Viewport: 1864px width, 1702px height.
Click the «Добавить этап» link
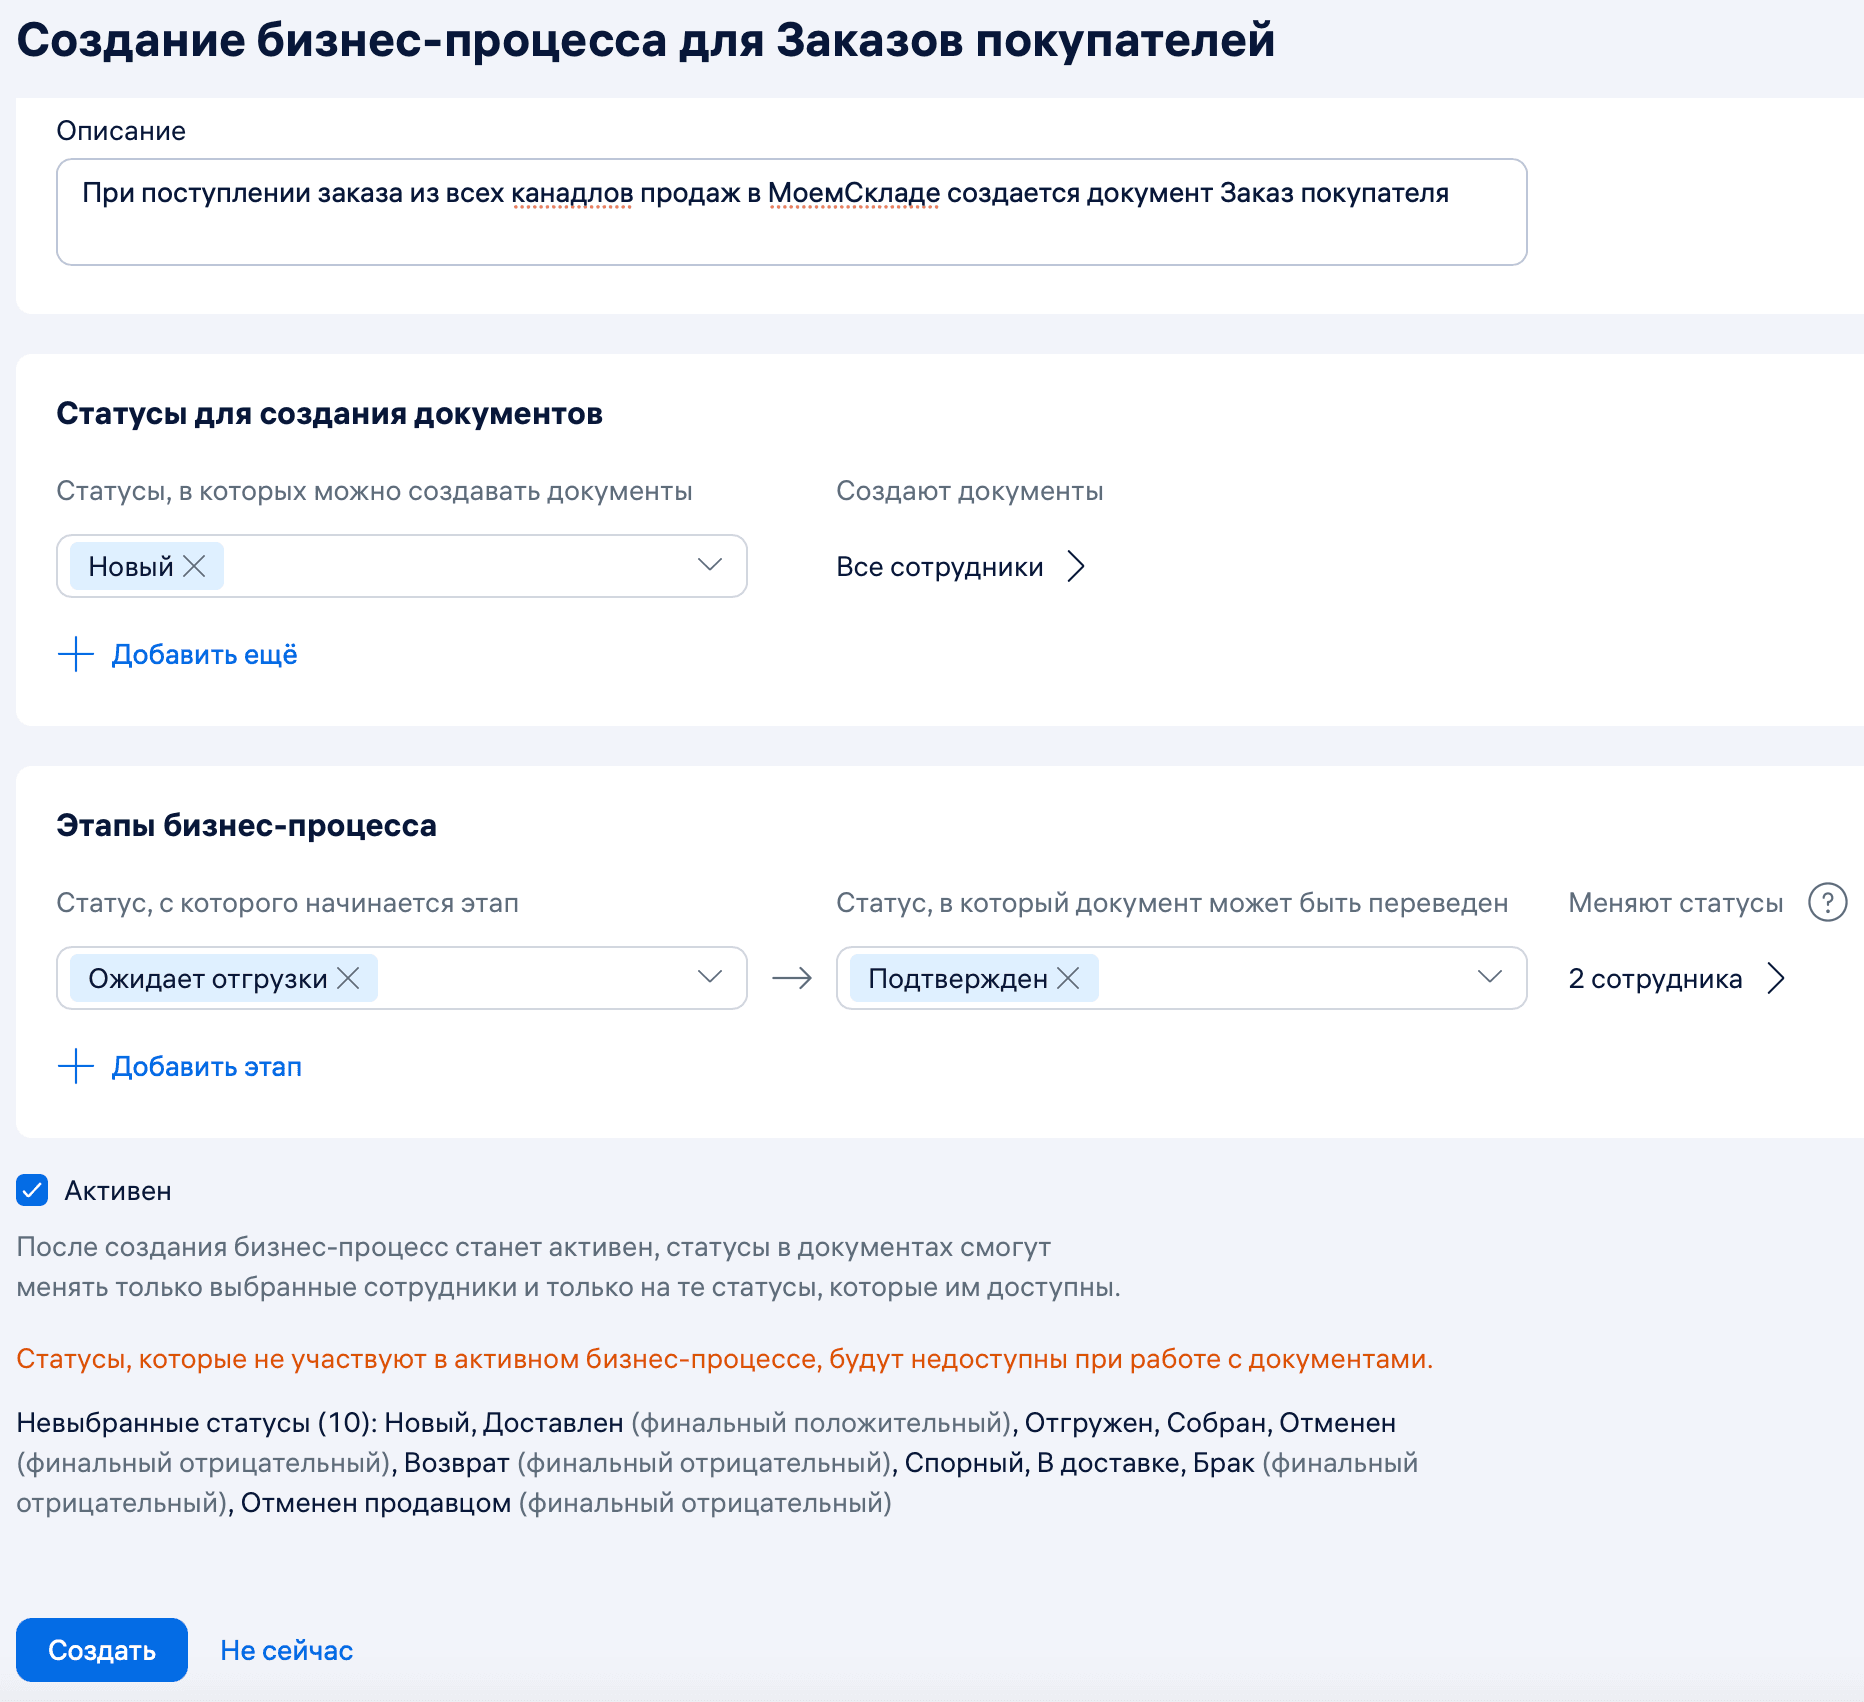pyautogui.click(x=206, y=1066)
